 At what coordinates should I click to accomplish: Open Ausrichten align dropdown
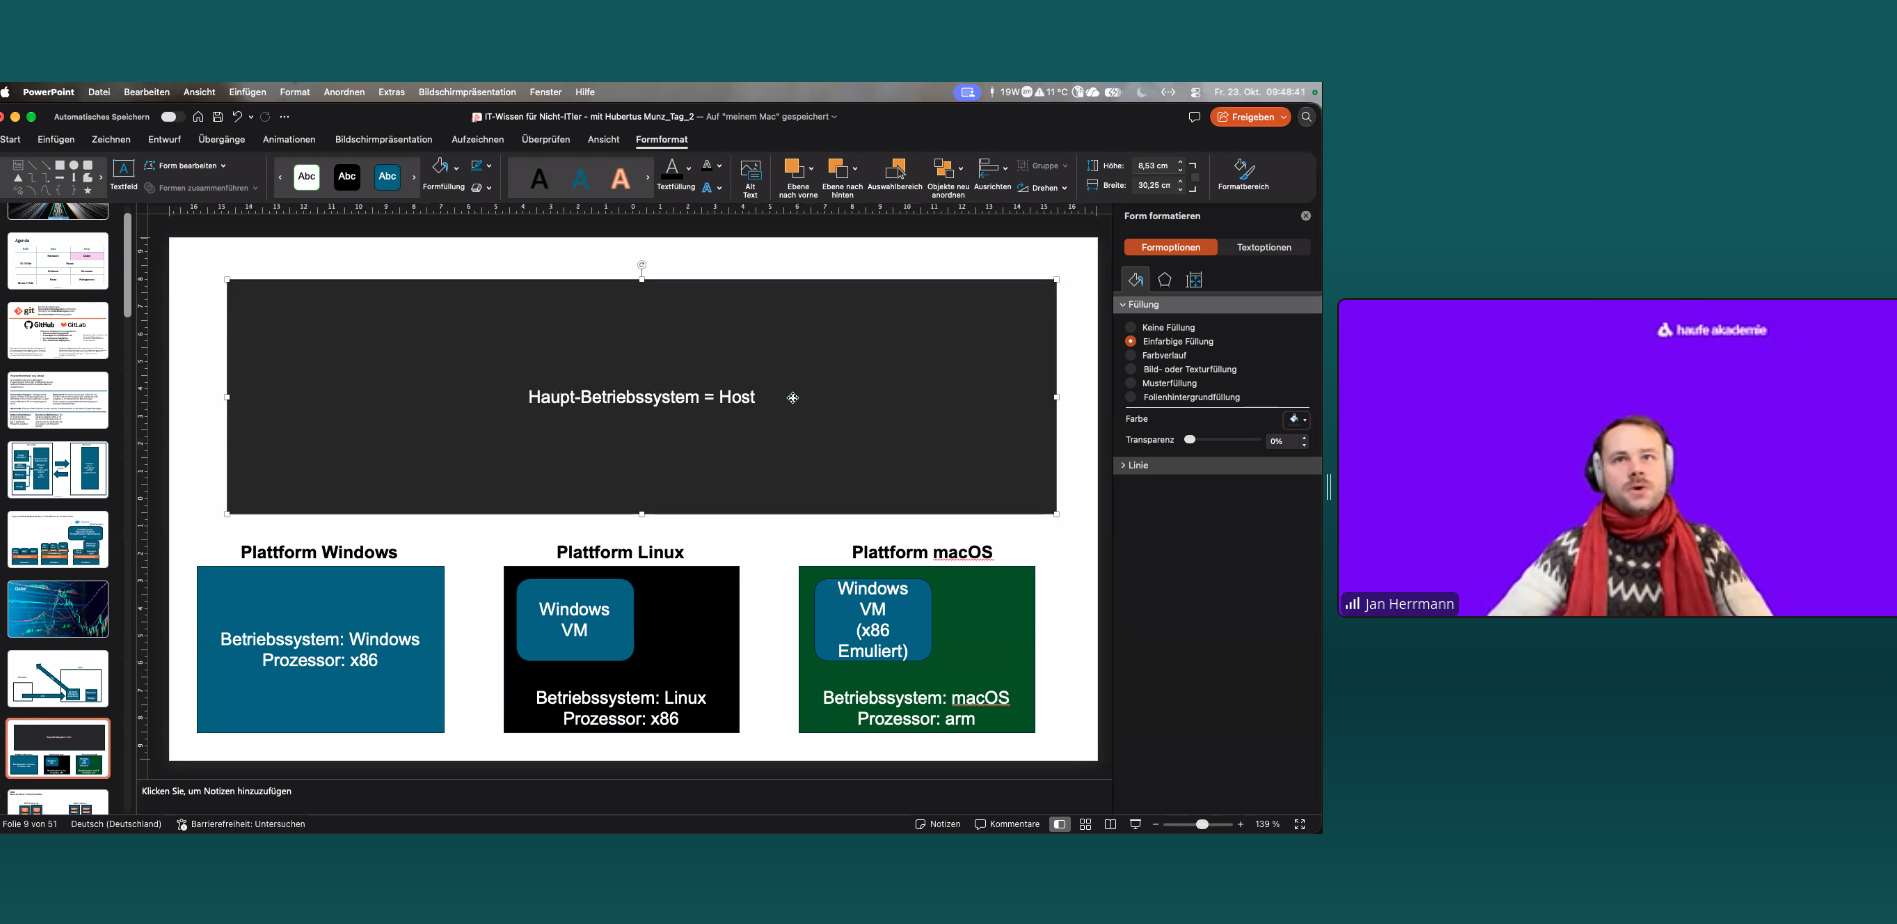point(992,174)
